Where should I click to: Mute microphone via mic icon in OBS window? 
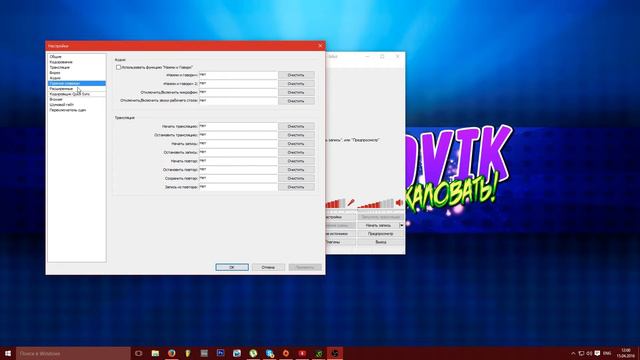point(351,202)
